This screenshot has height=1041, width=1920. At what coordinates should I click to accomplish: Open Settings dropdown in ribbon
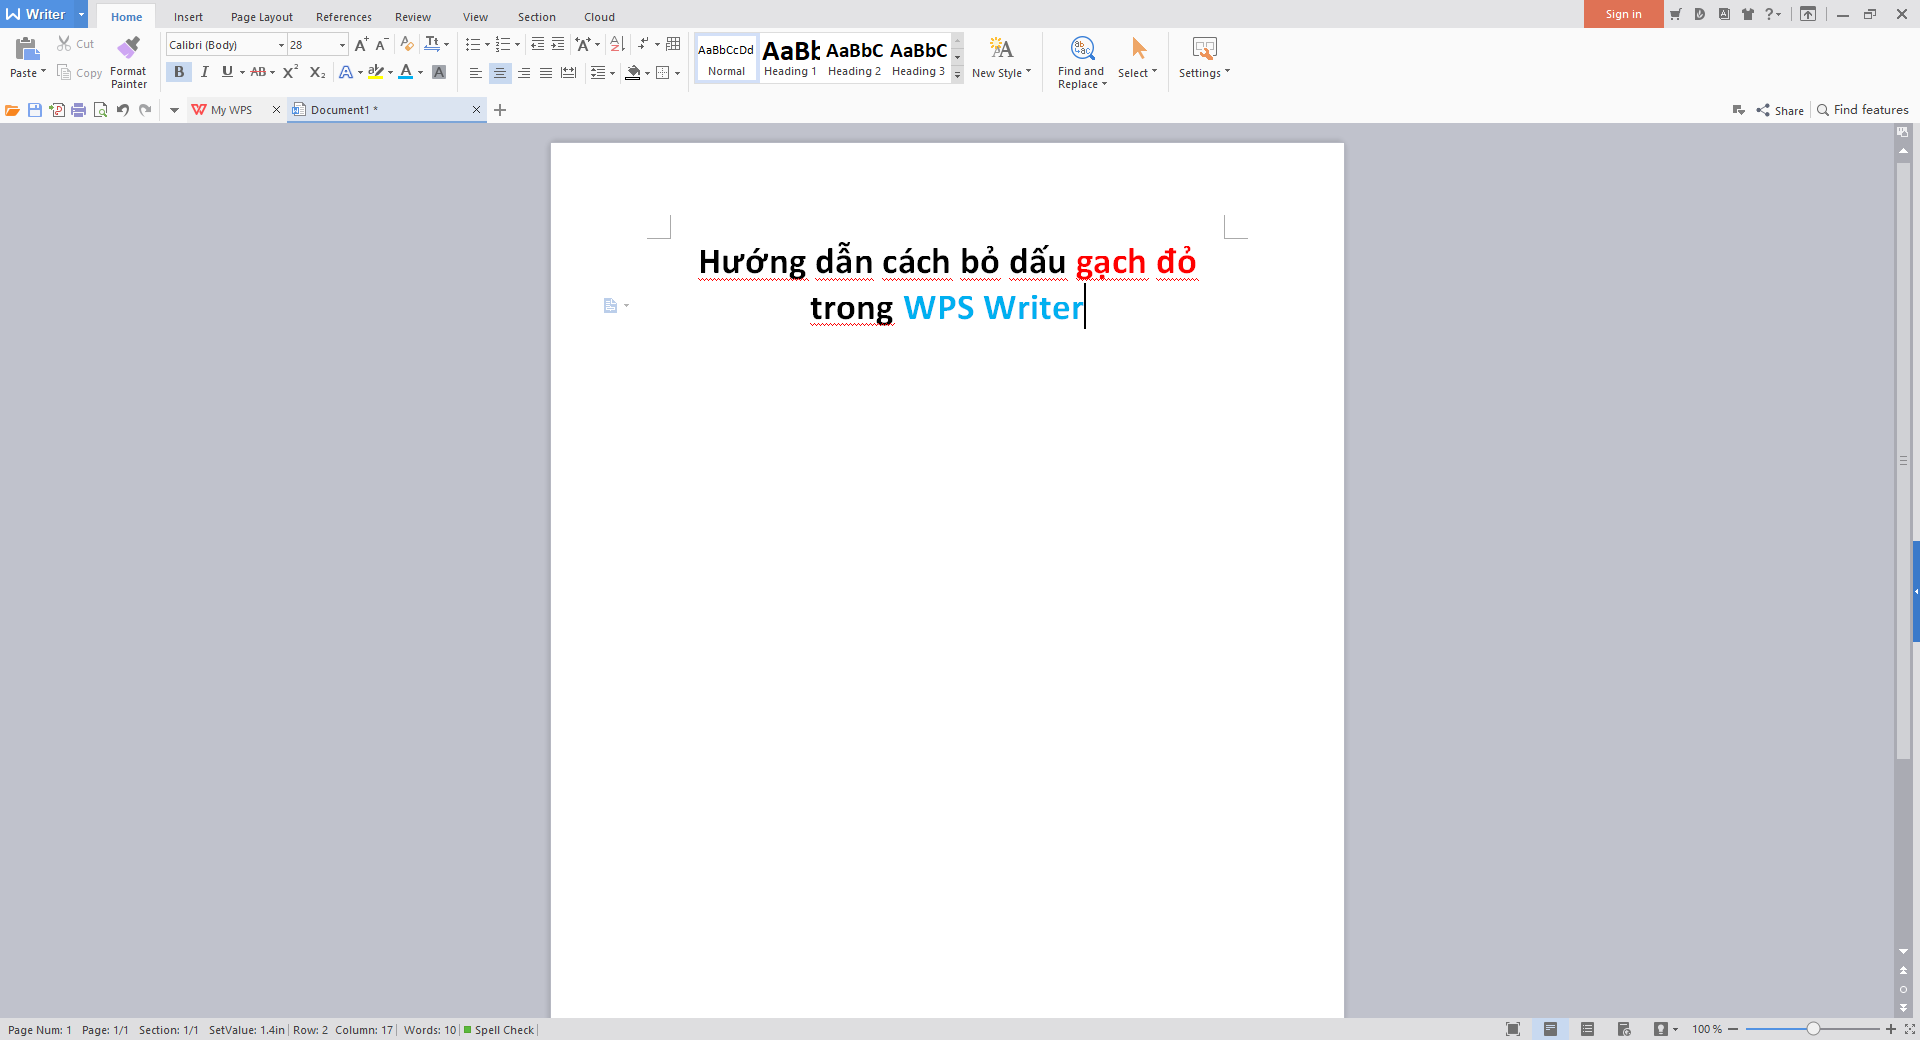coord(1204,58)
